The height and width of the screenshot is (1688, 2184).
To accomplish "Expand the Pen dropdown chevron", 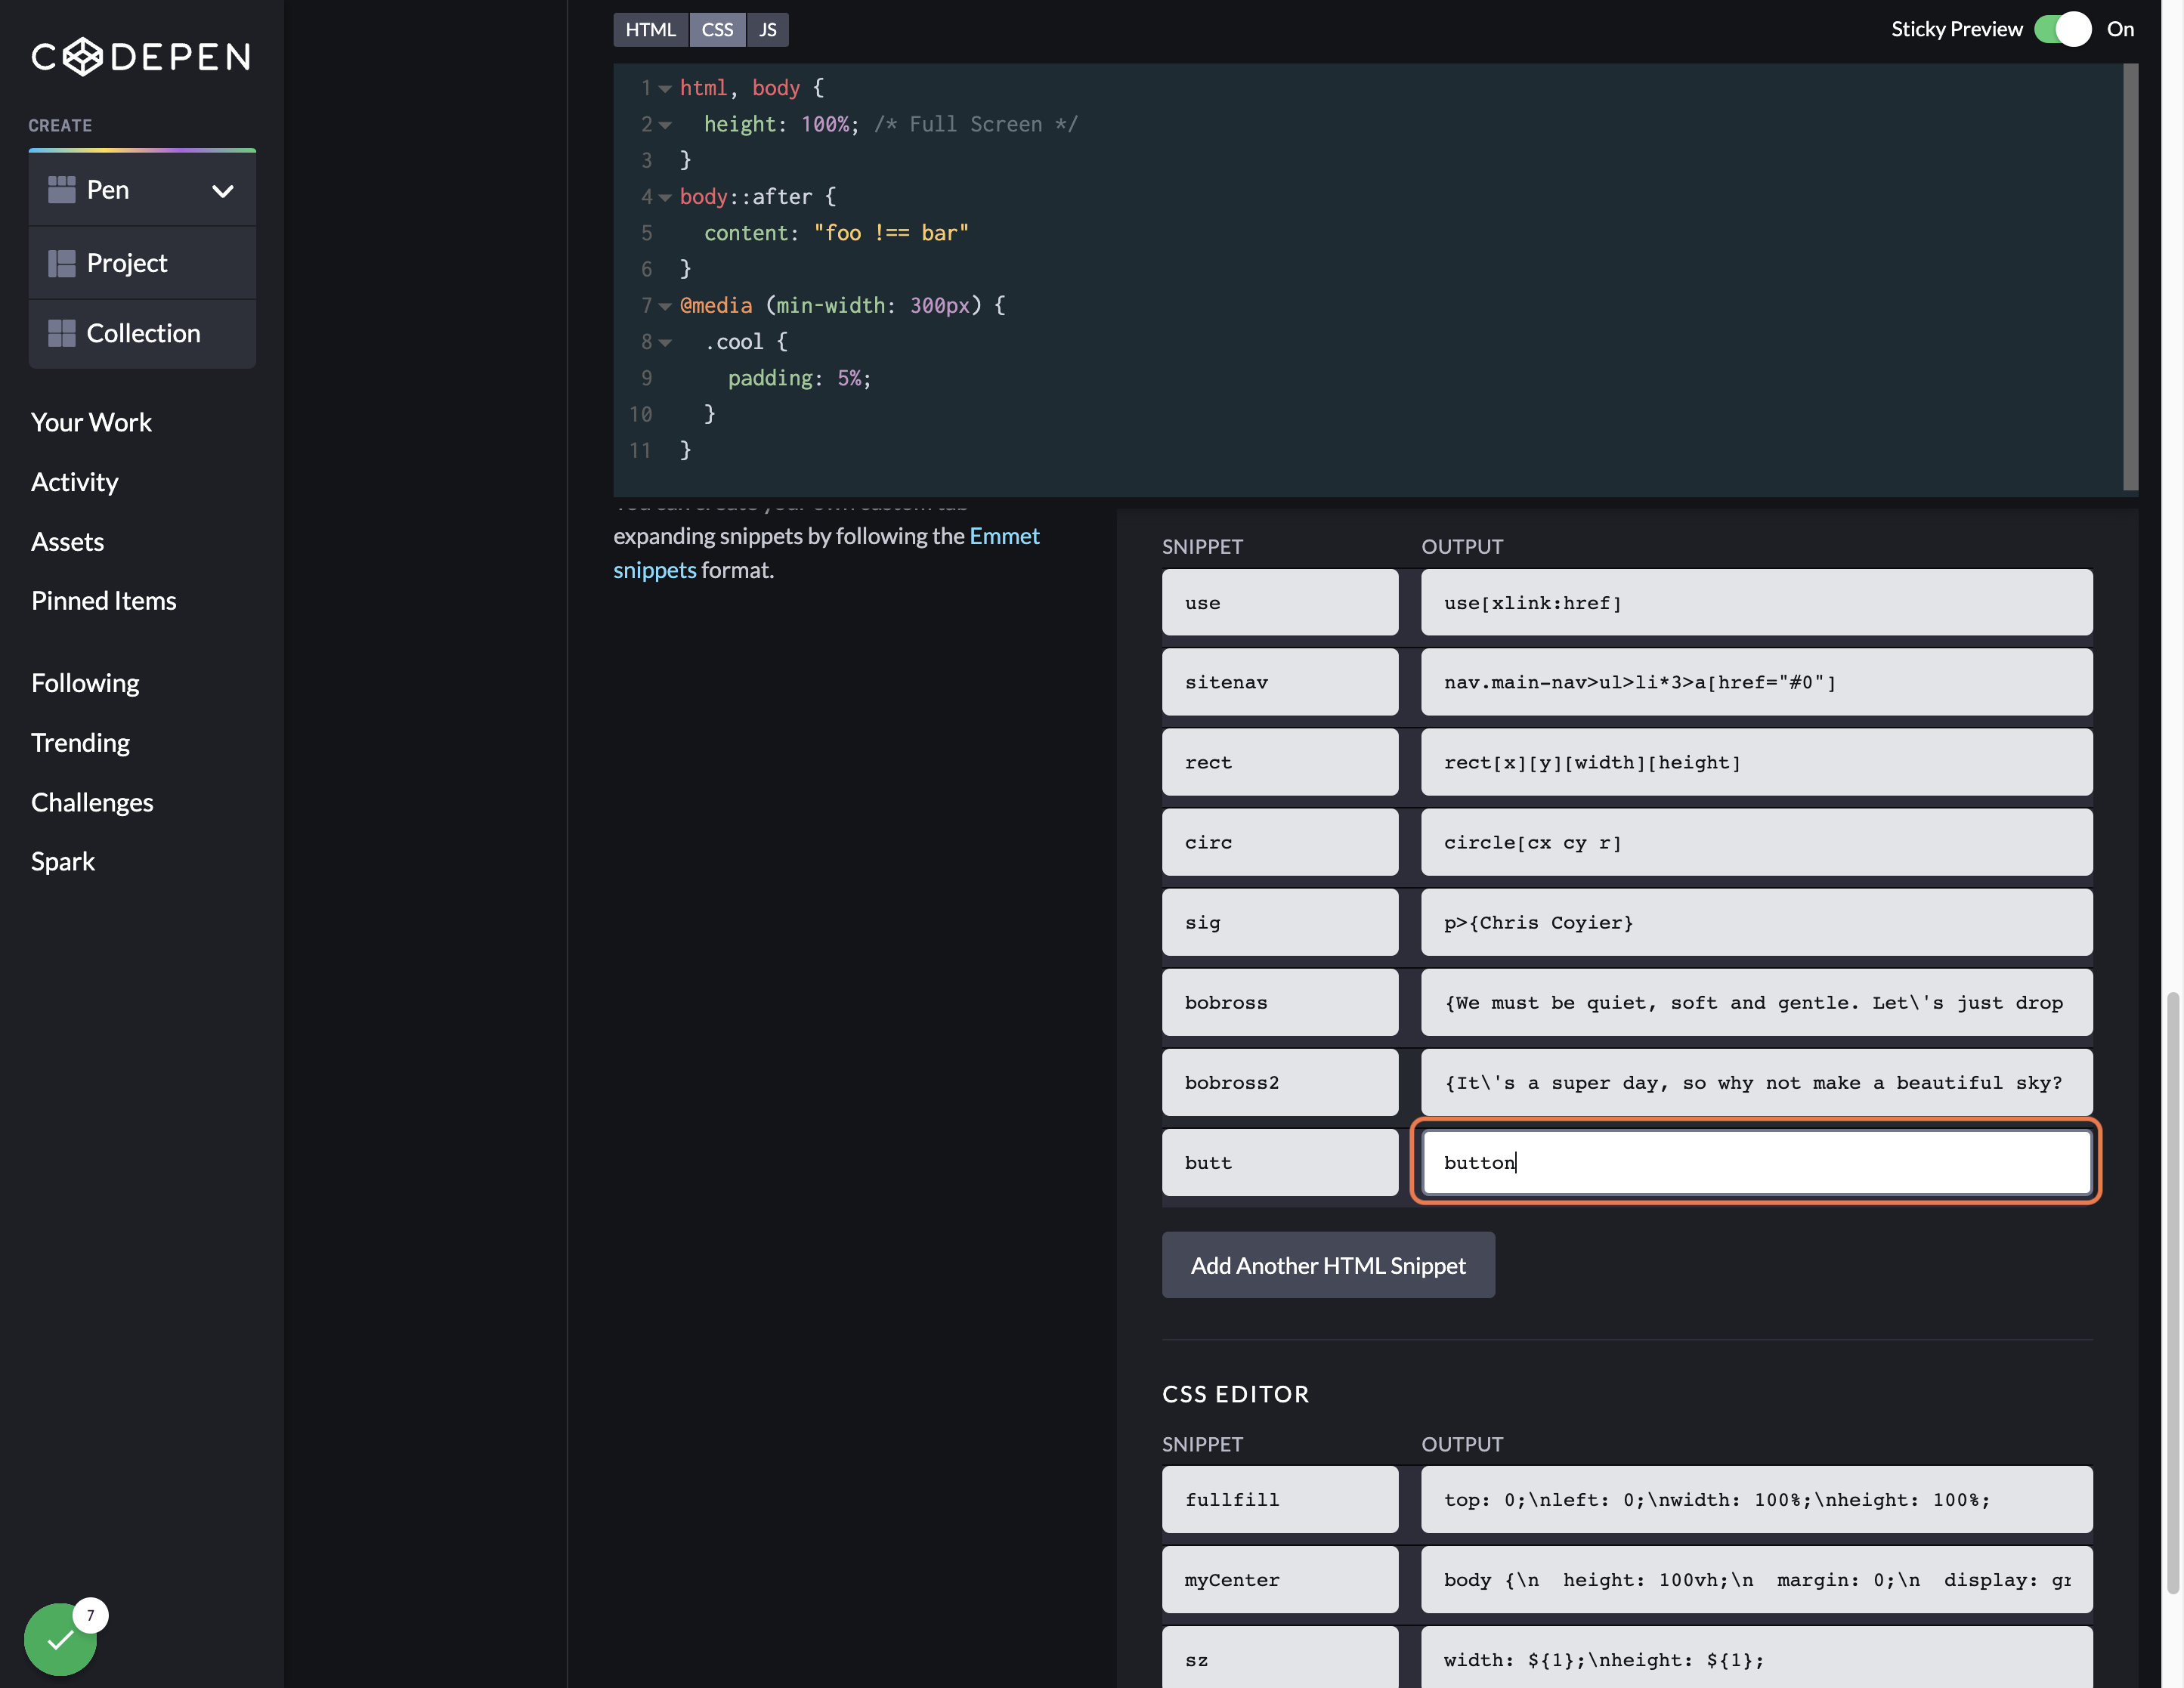I will pyautogui.click(x=223, y=191).
